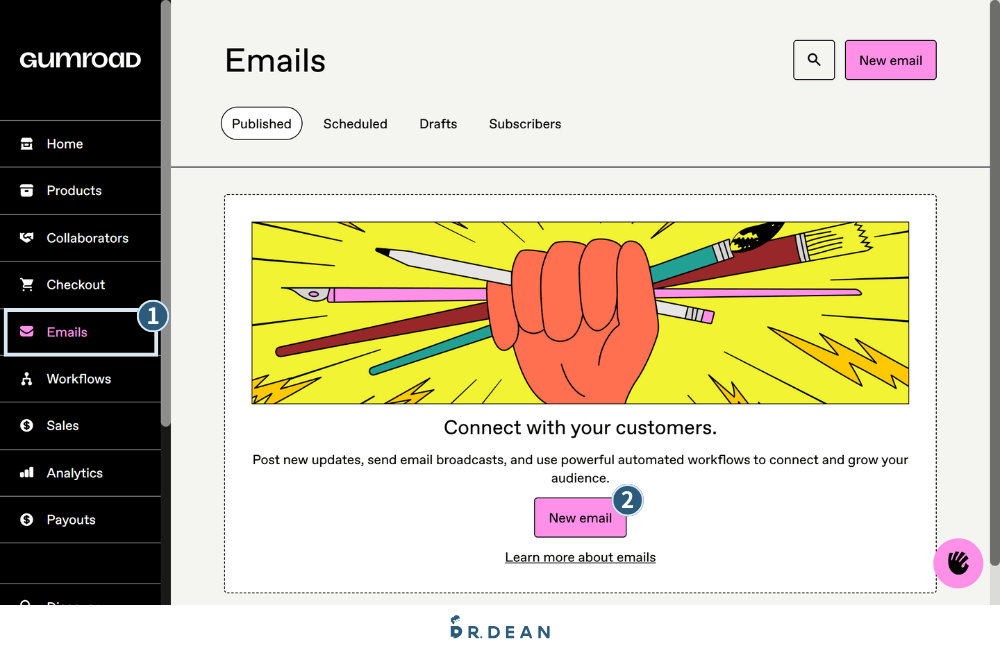Switch to the Scheduled tab
Screen dimensions: 1000x650
point(355,124)
